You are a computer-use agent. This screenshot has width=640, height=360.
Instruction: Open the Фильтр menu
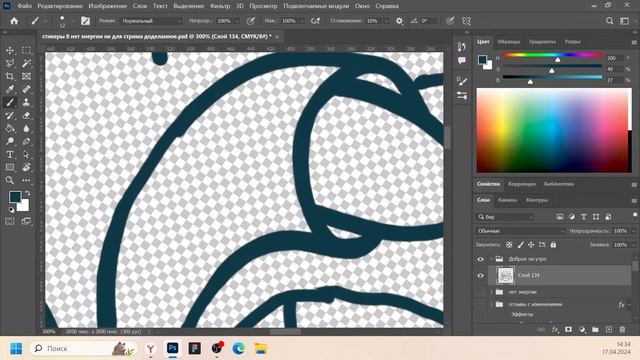pyautogui.click(x=220, y=6)
